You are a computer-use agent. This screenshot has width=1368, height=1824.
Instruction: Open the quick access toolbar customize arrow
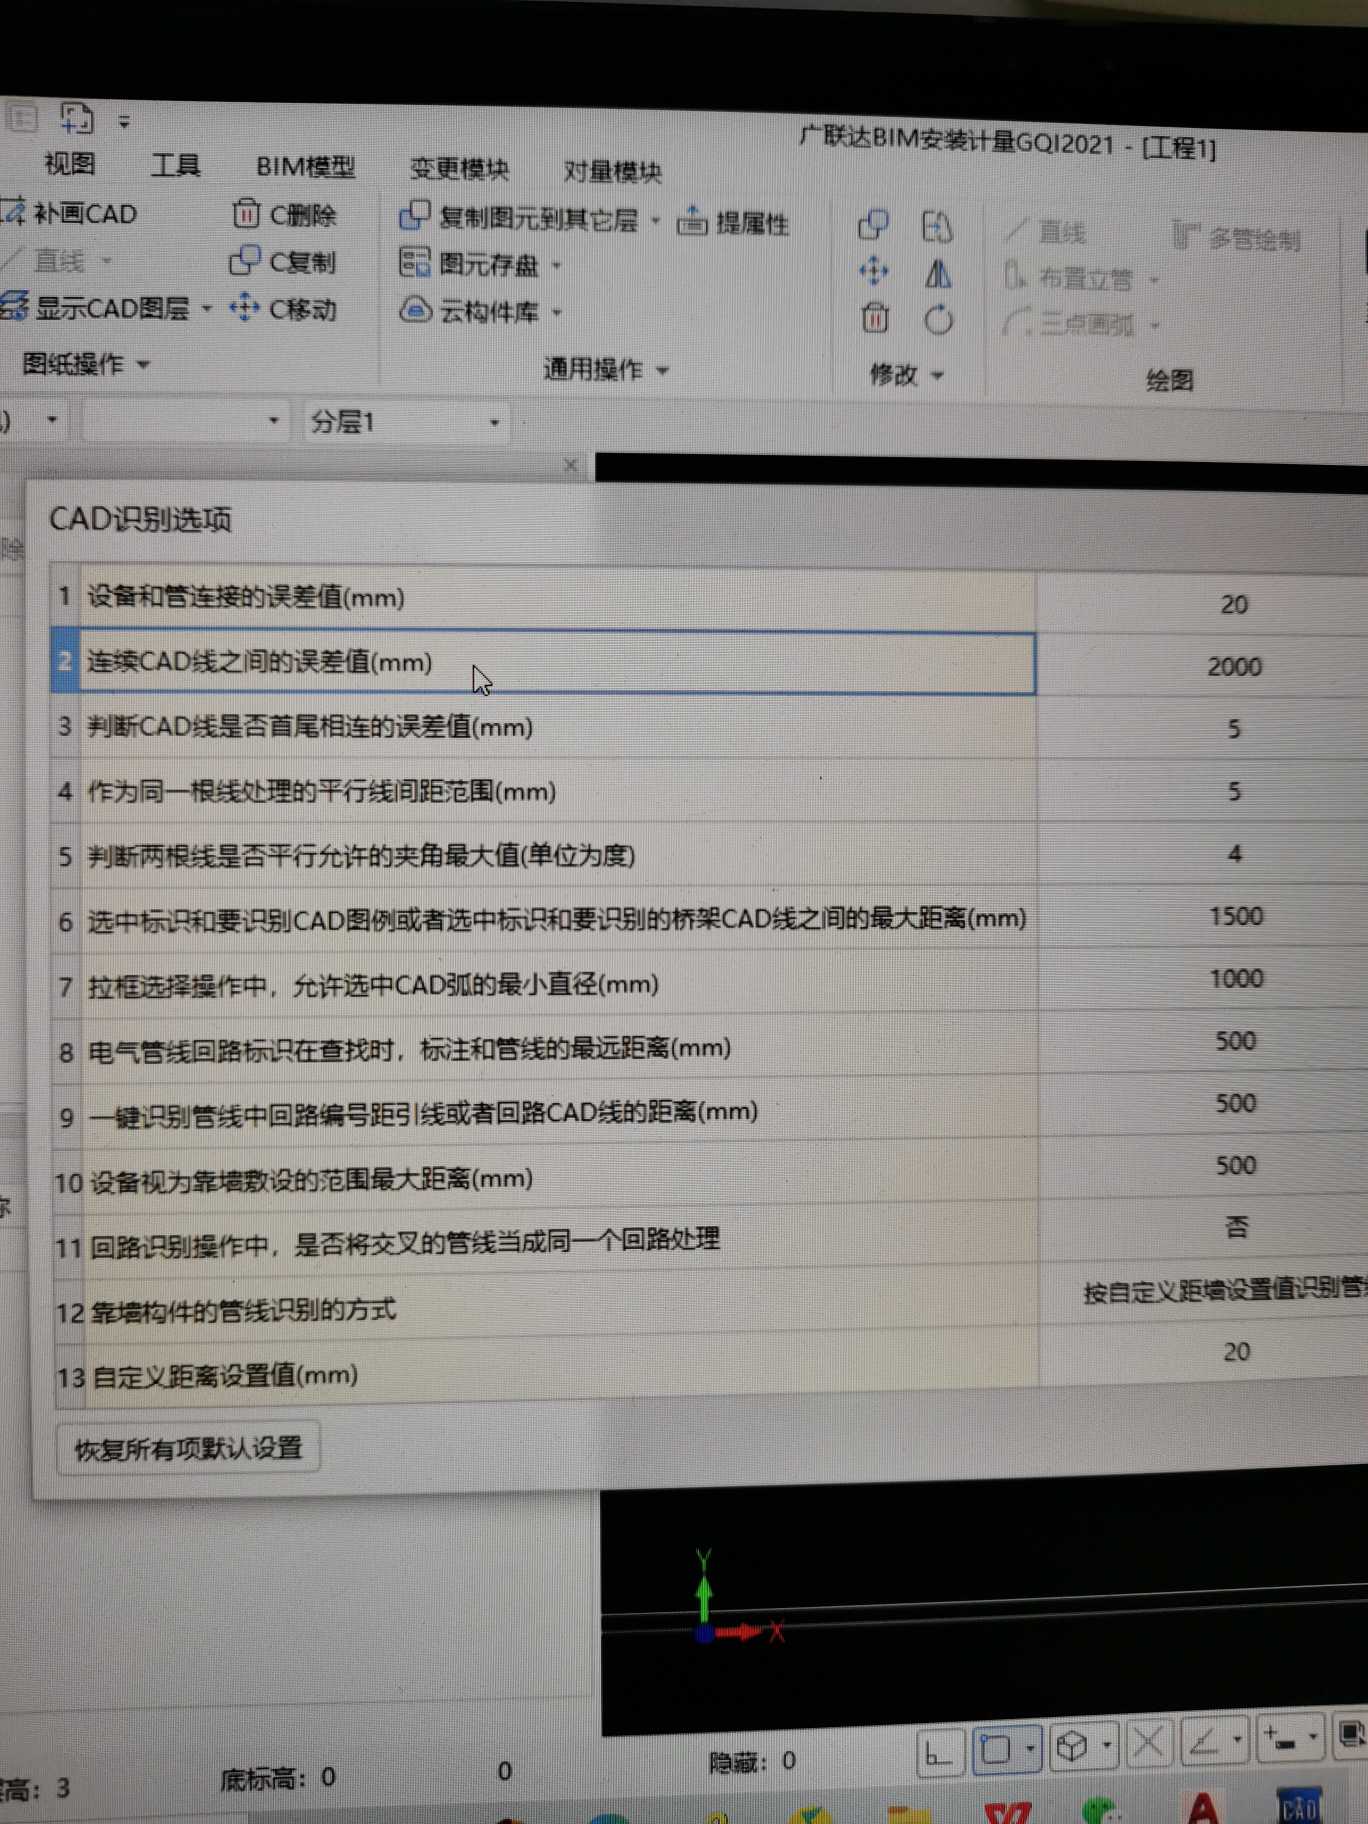click(x=124, y=121)
